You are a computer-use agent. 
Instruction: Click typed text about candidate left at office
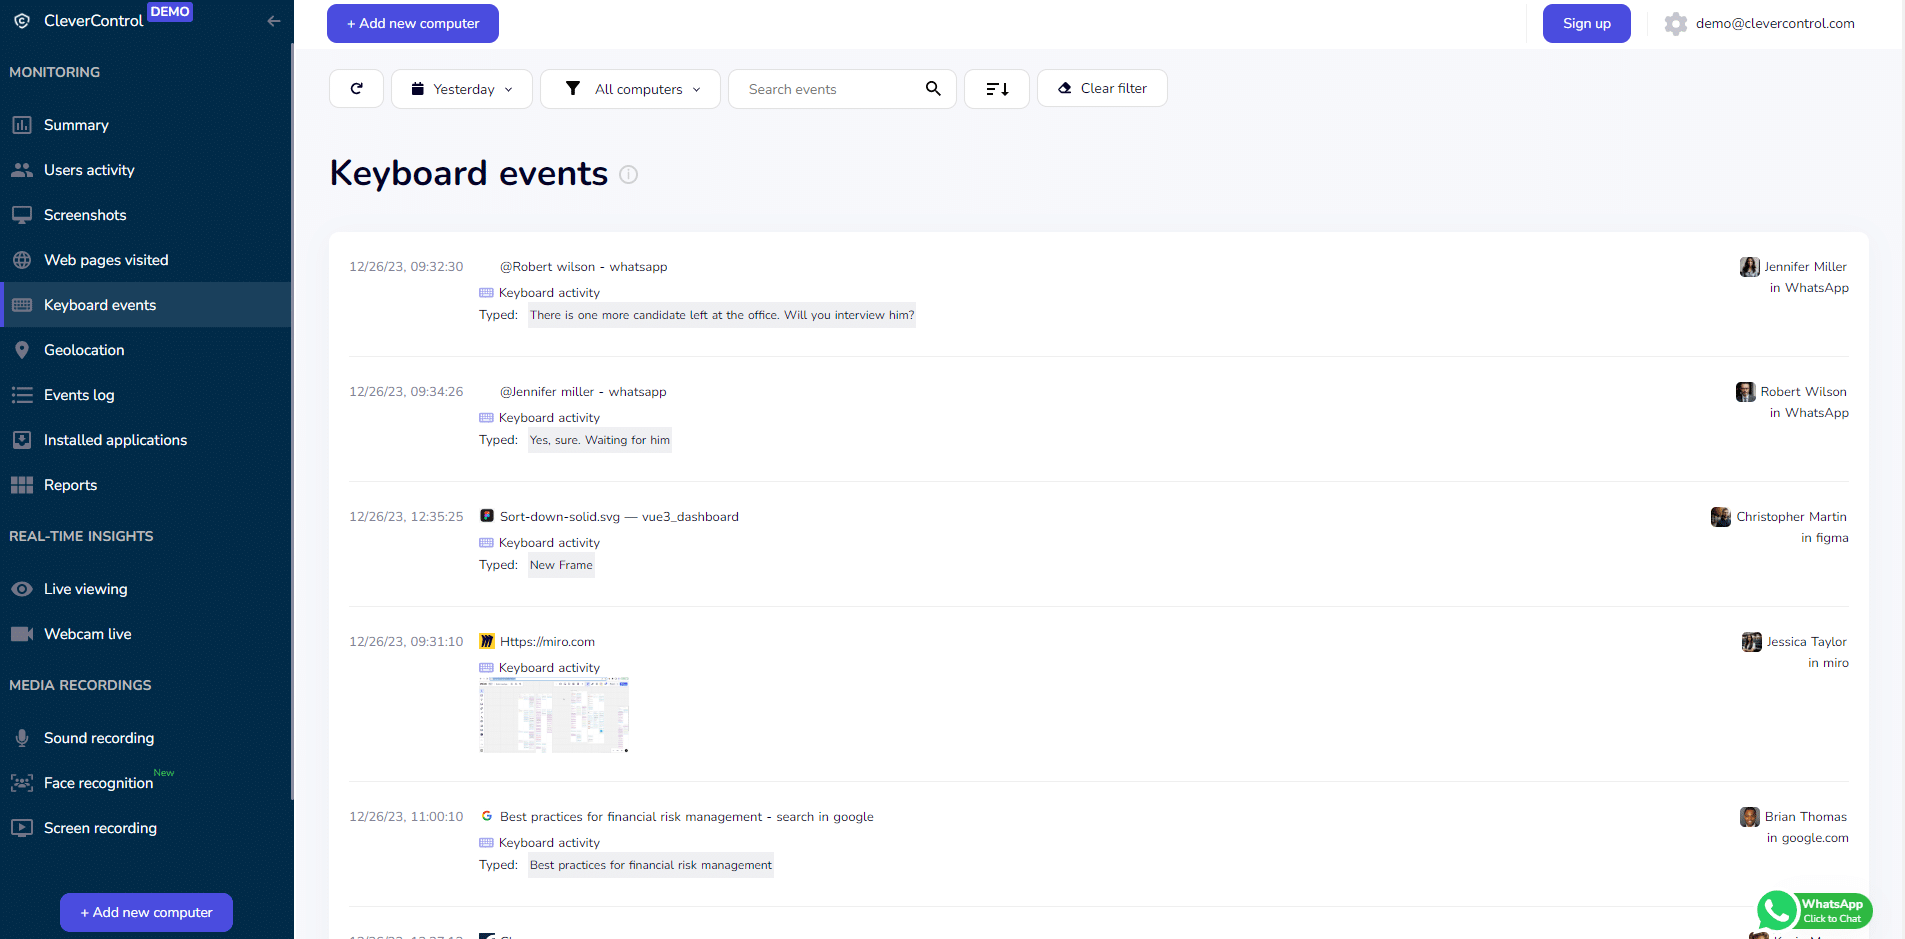[x=722, y=315]
